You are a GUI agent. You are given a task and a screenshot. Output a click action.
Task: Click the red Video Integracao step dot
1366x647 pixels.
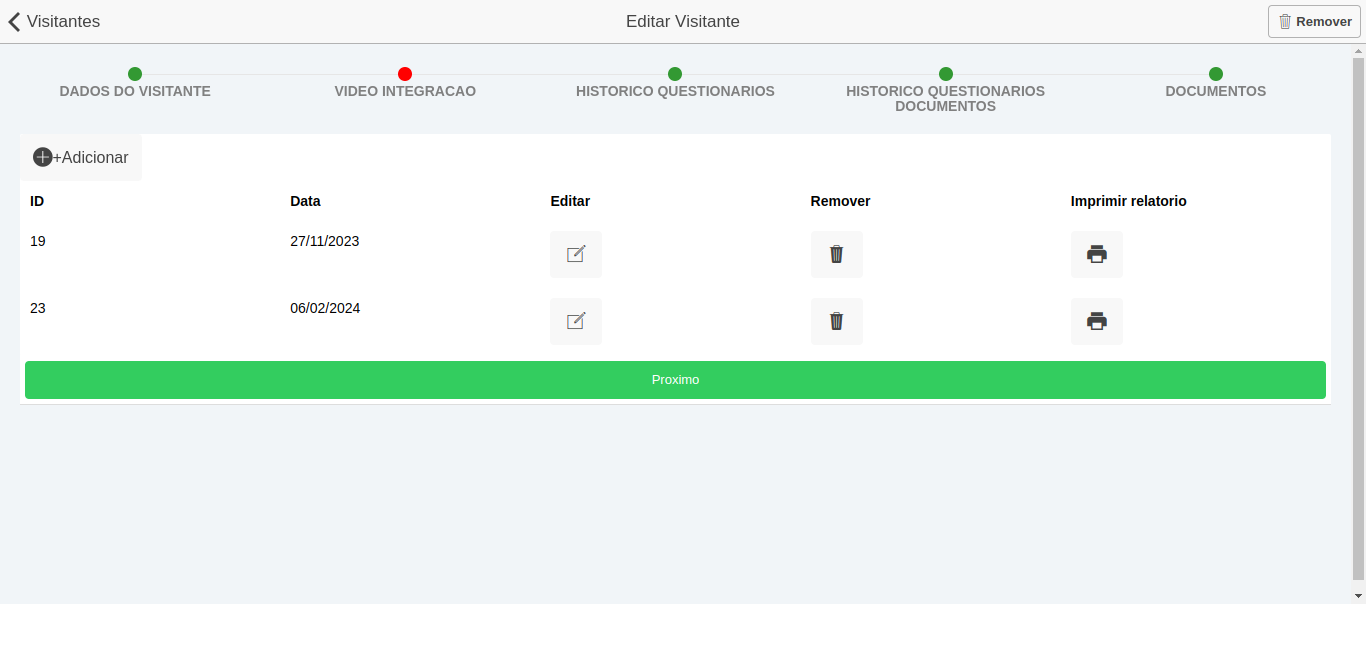tap(405, 74)
